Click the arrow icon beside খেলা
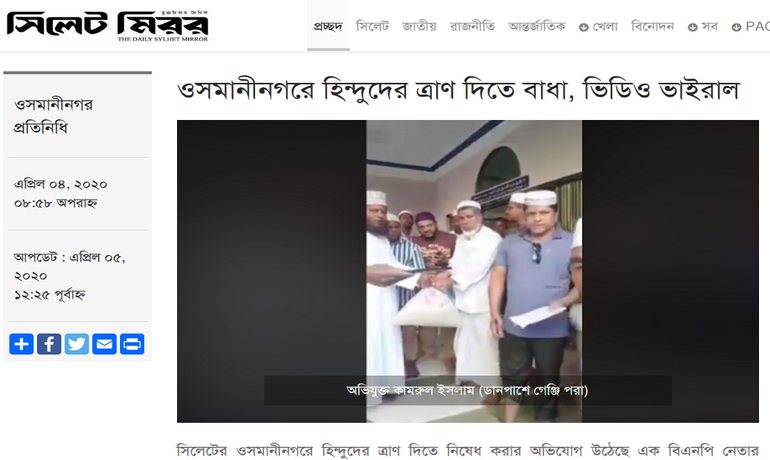Viewport: 770px width, 460px height. pyautogui.click(x=583, y=27)
